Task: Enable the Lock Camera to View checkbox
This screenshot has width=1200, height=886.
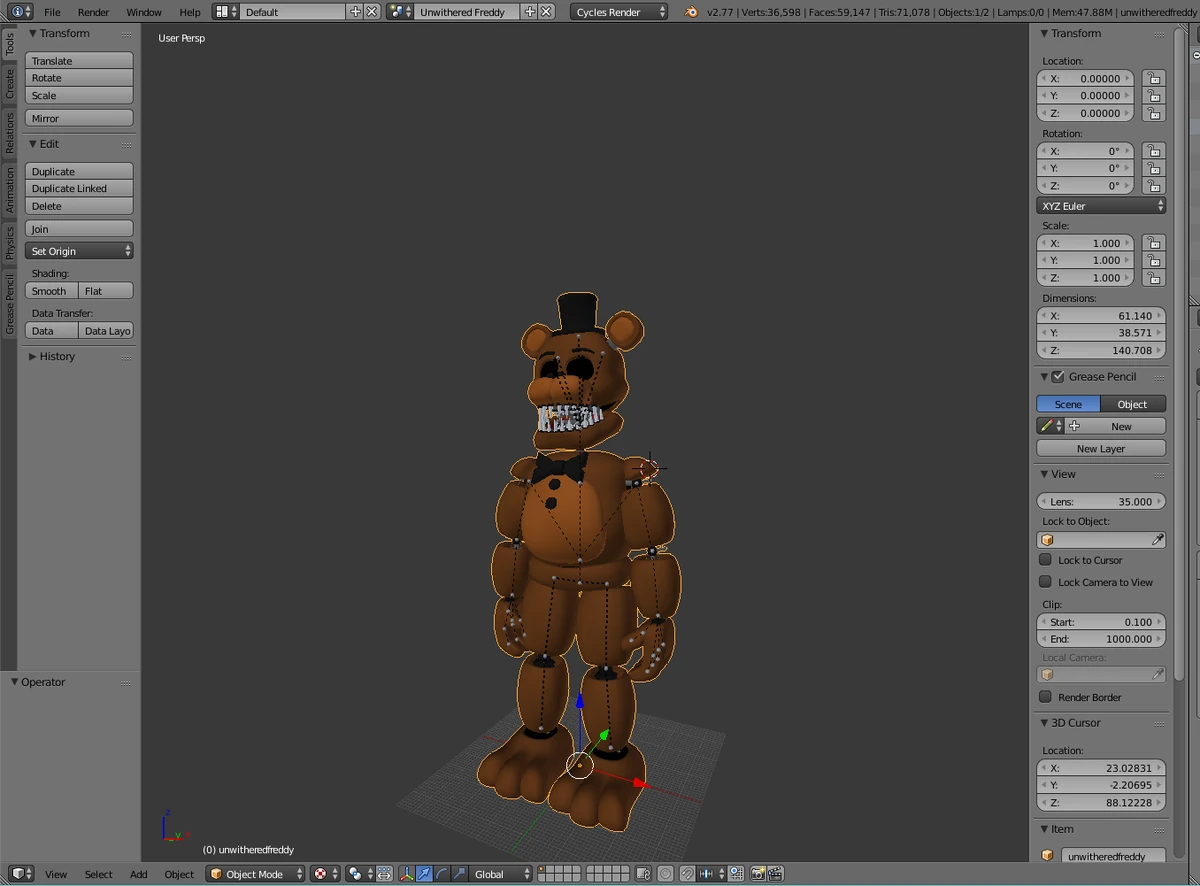Action: [x=1044, y=582]
